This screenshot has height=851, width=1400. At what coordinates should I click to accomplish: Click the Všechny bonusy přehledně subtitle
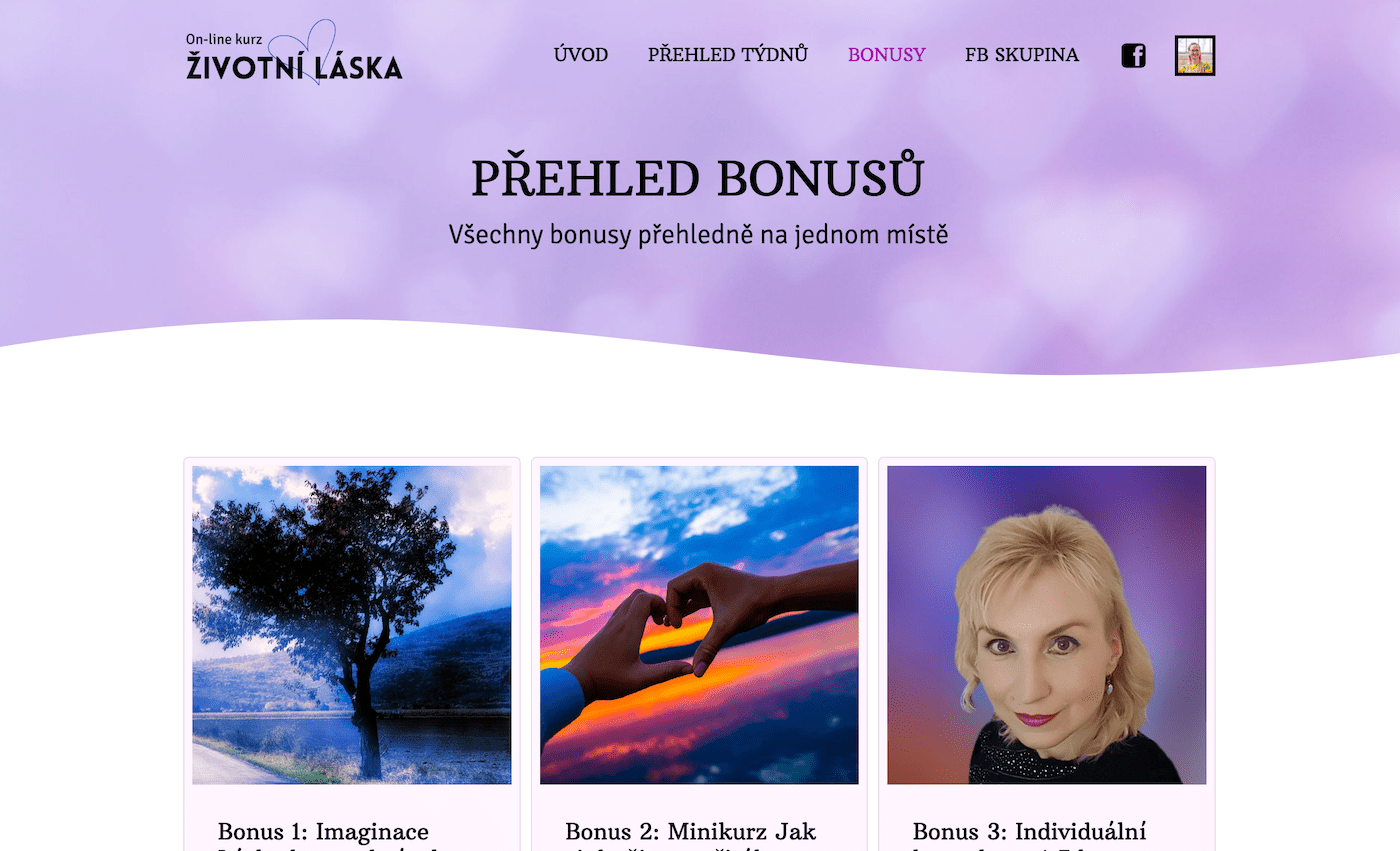point(698,236)
